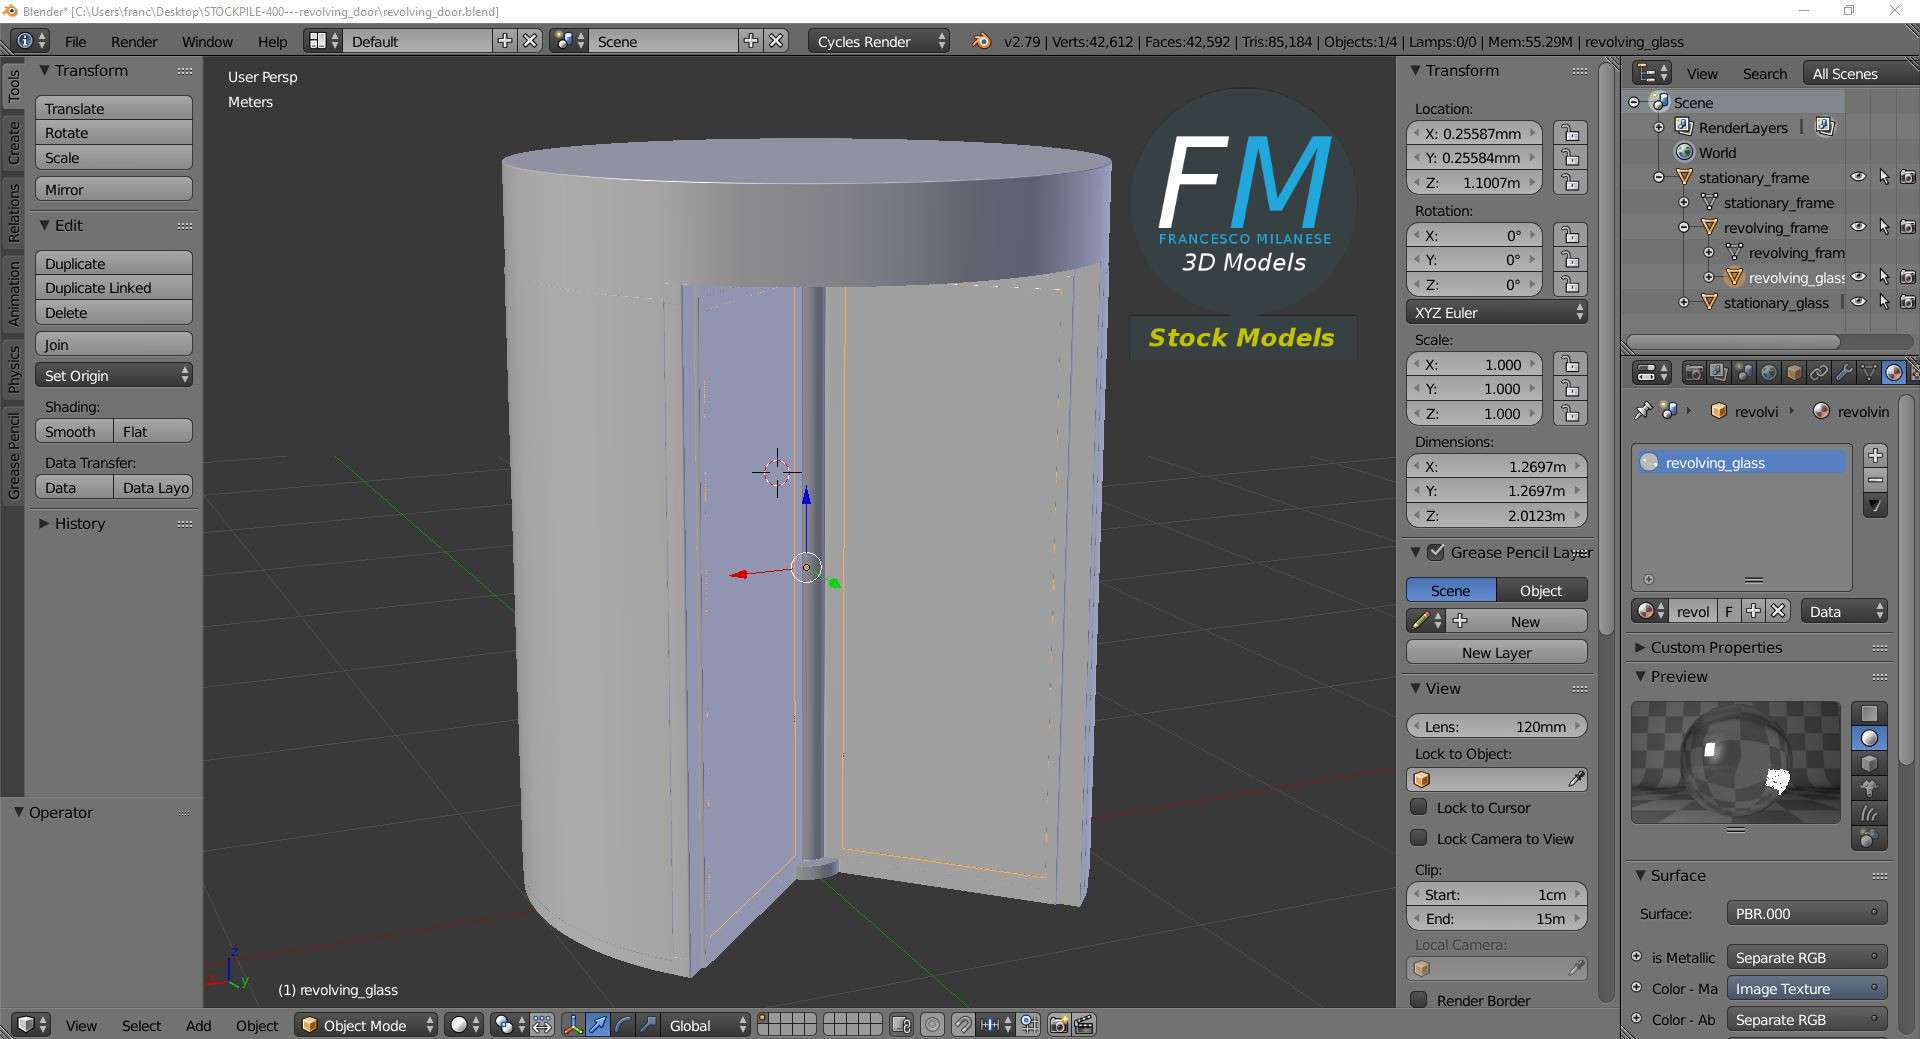The height and width of the screenshot is (1039, 1920).
Task: Switch to the Physics tab in tool shelf
Action: 13,368
